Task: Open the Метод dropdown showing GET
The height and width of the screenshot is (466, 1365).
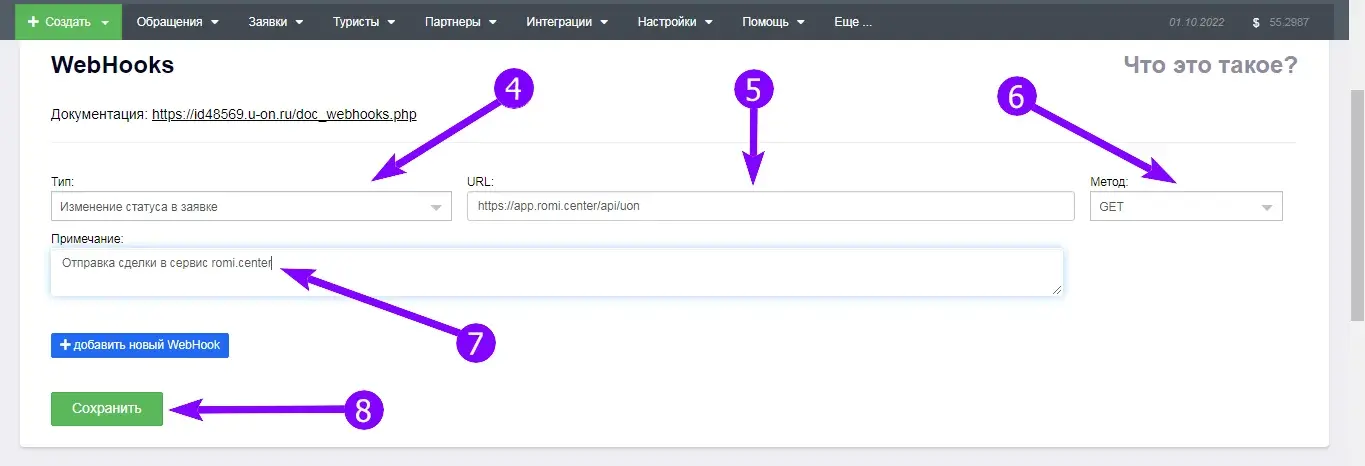Action: coord(1186,206)
